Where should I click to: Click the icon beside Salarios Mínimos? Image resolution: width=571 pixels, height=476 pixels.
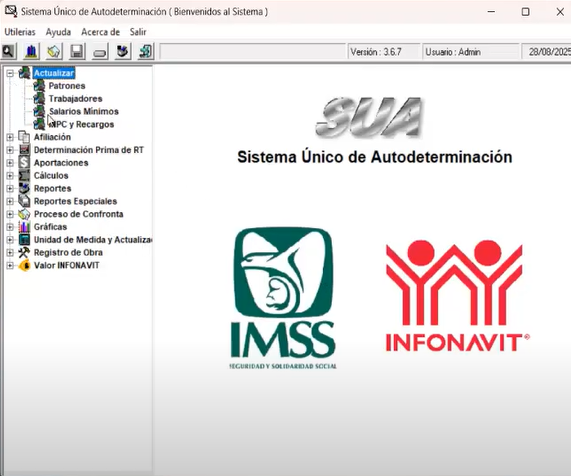tap(39, 111)
